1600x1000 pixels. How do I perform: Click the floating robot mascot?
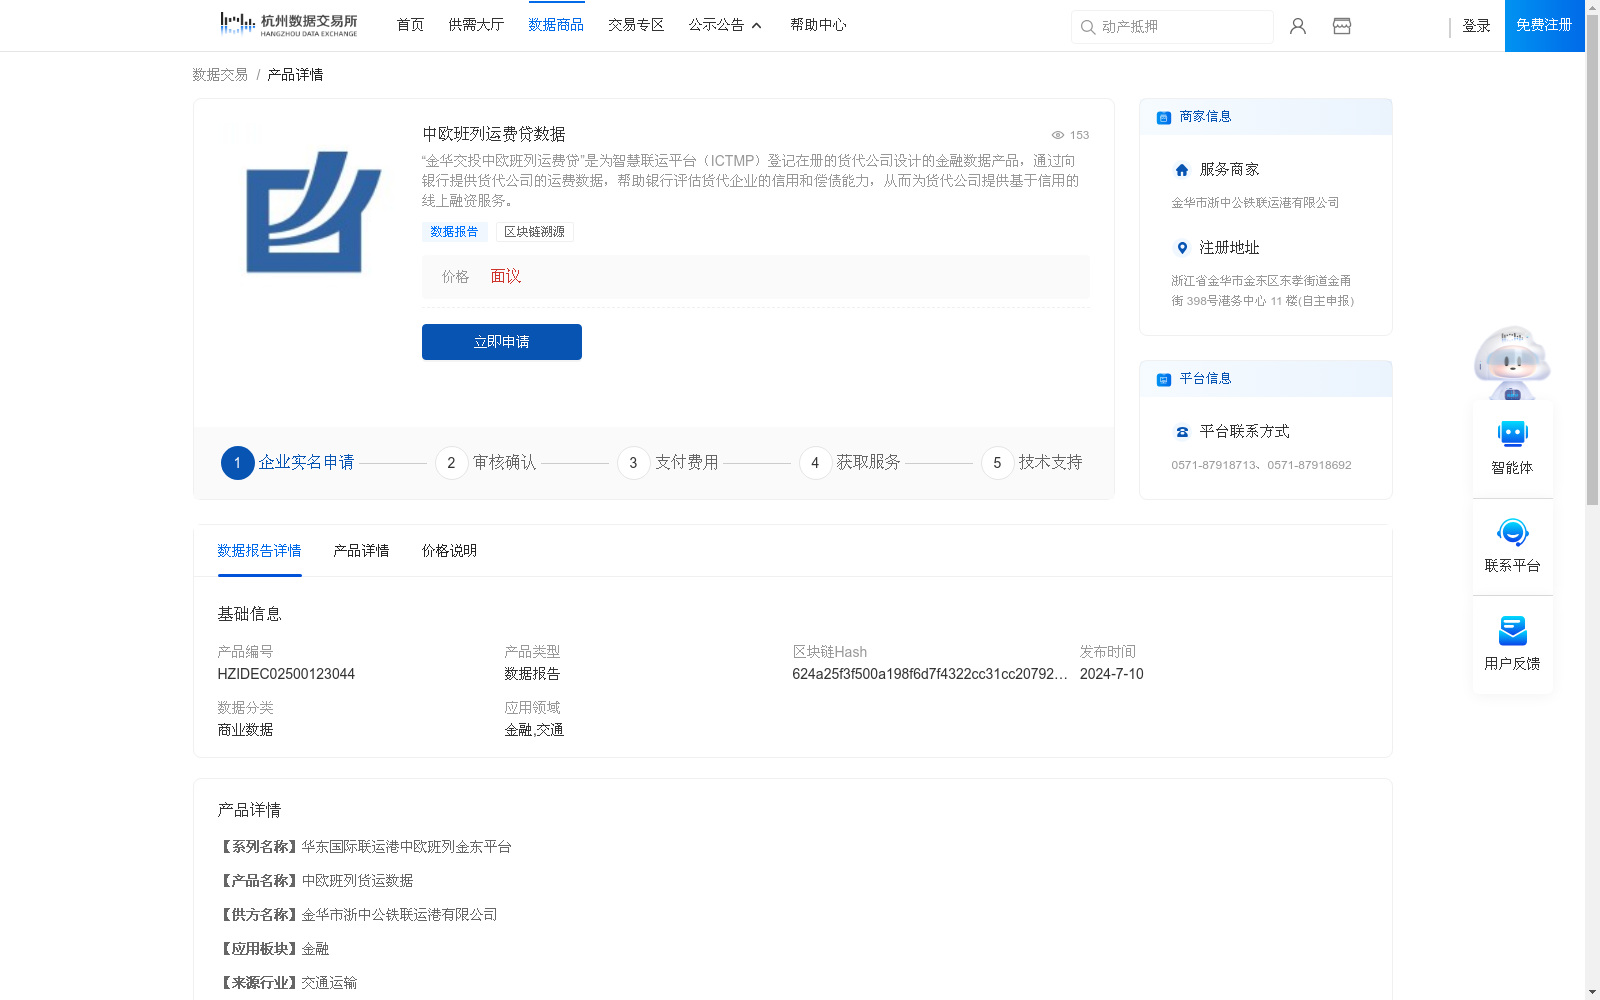point(1512,362)
